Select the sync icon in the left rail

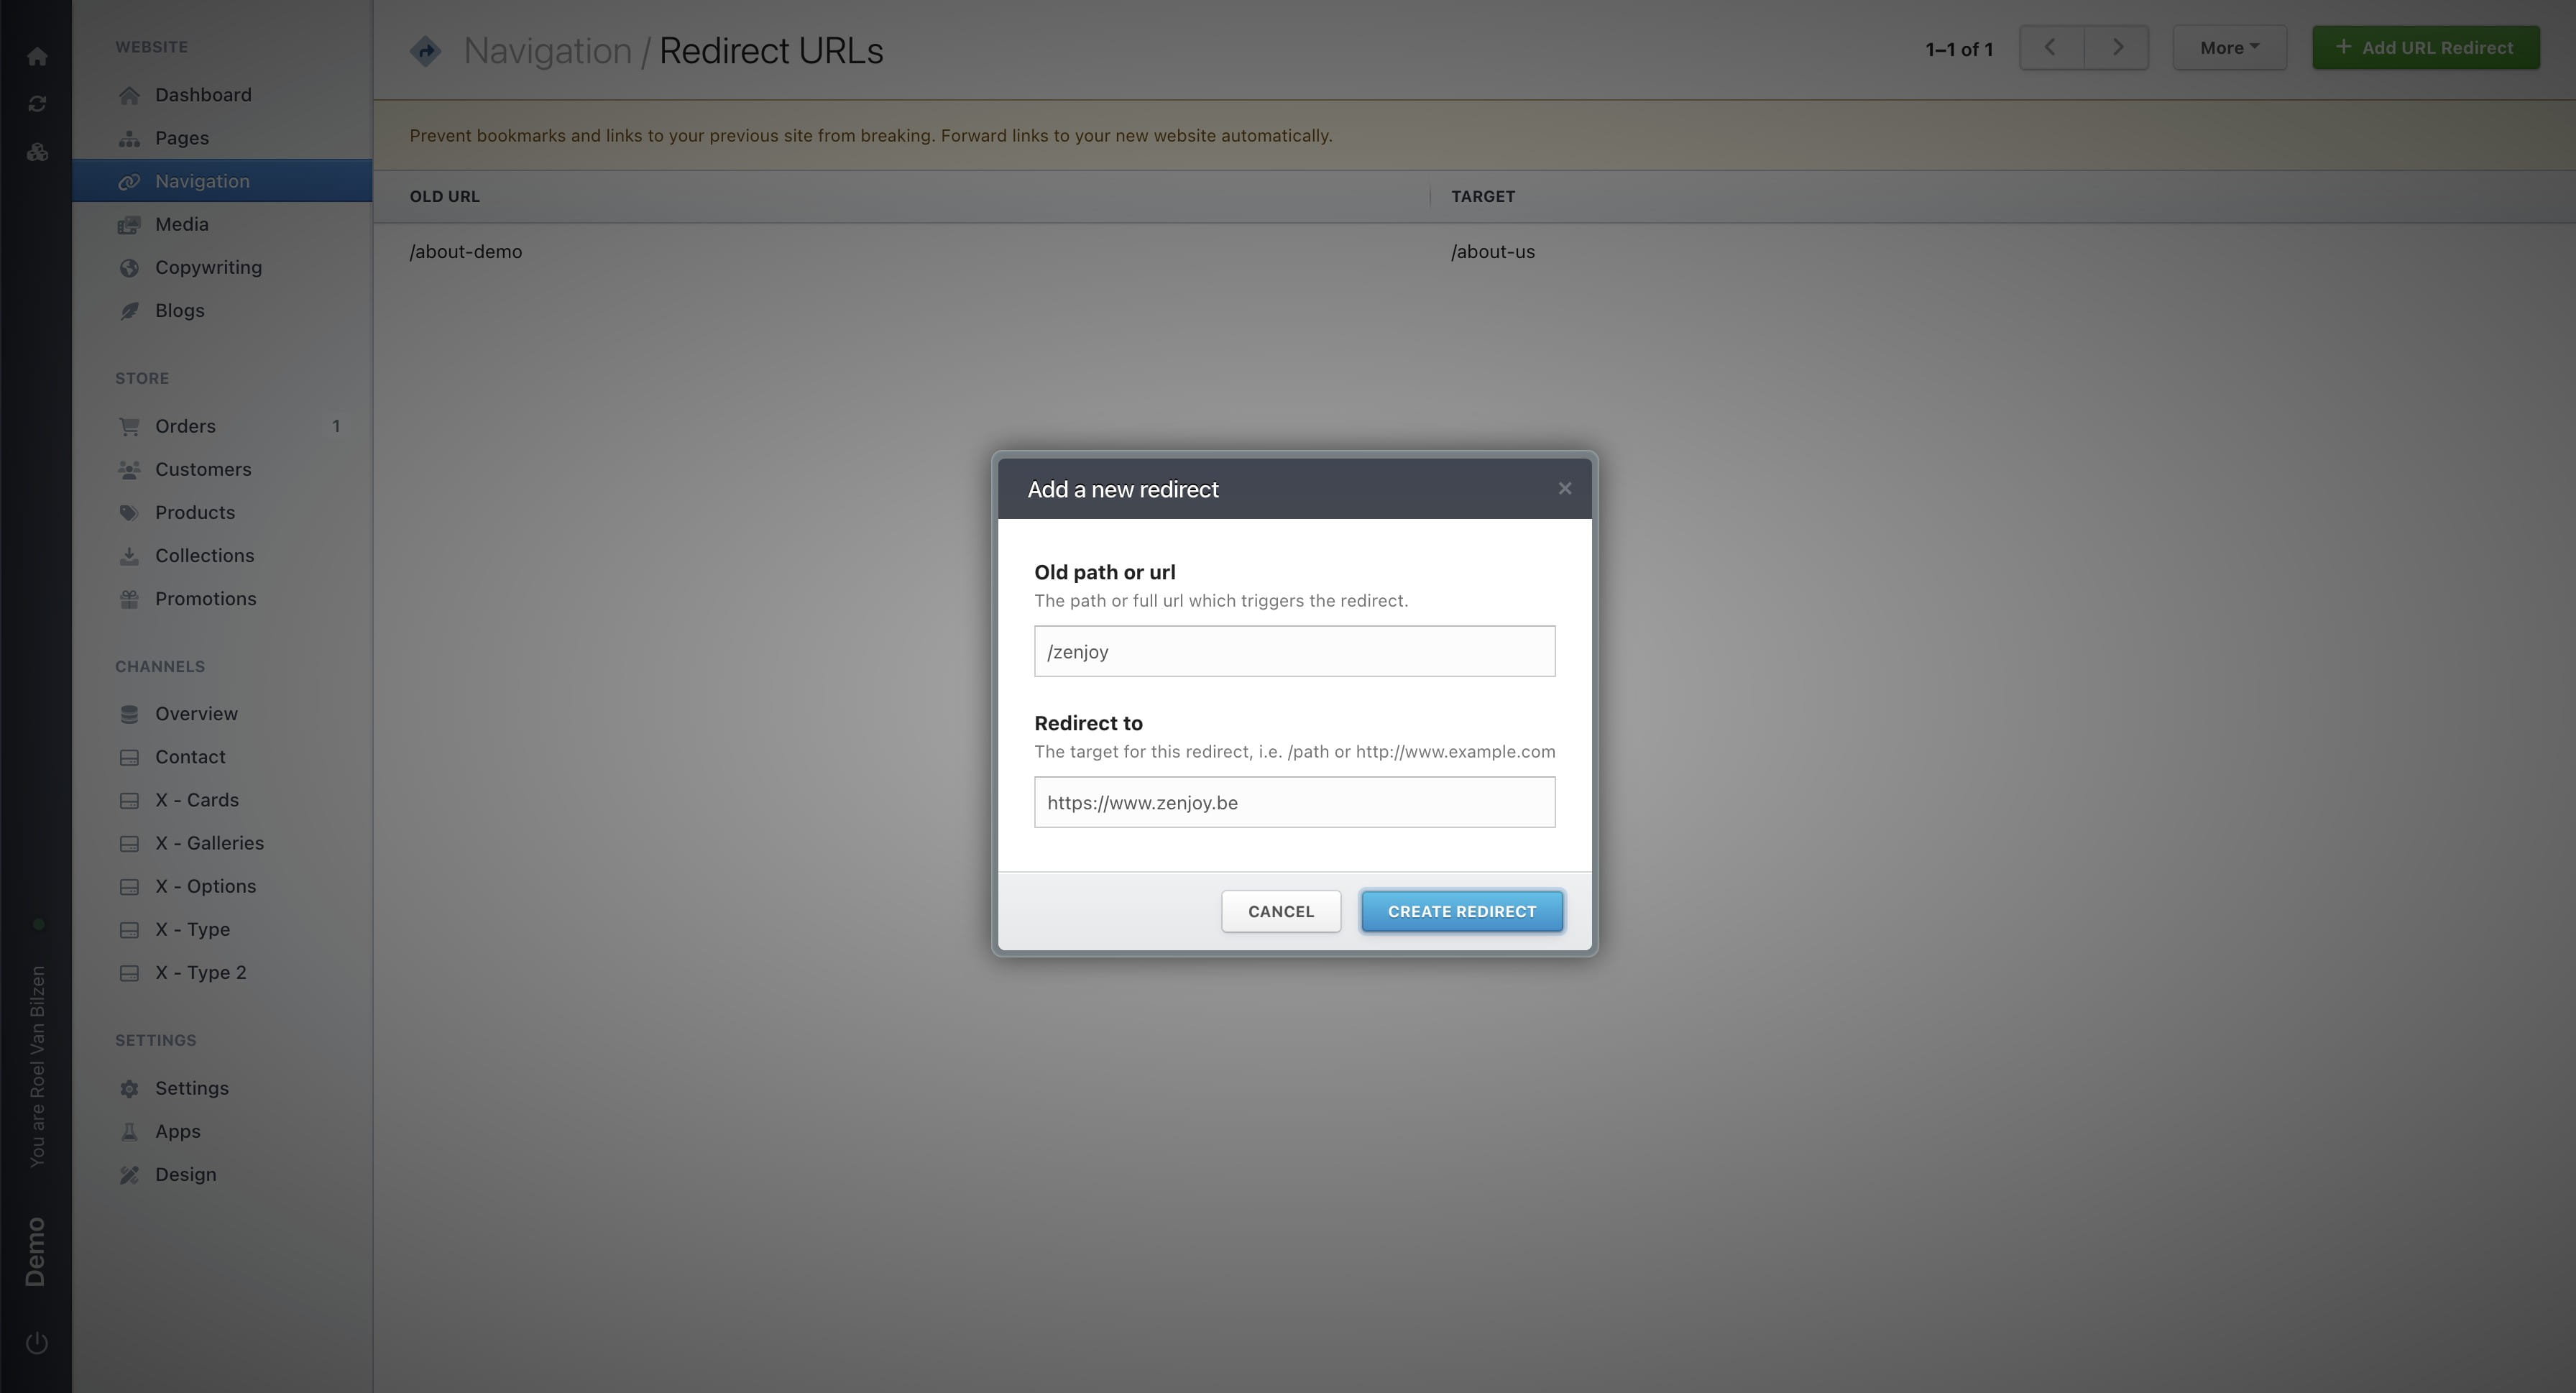tap(37, 104)
